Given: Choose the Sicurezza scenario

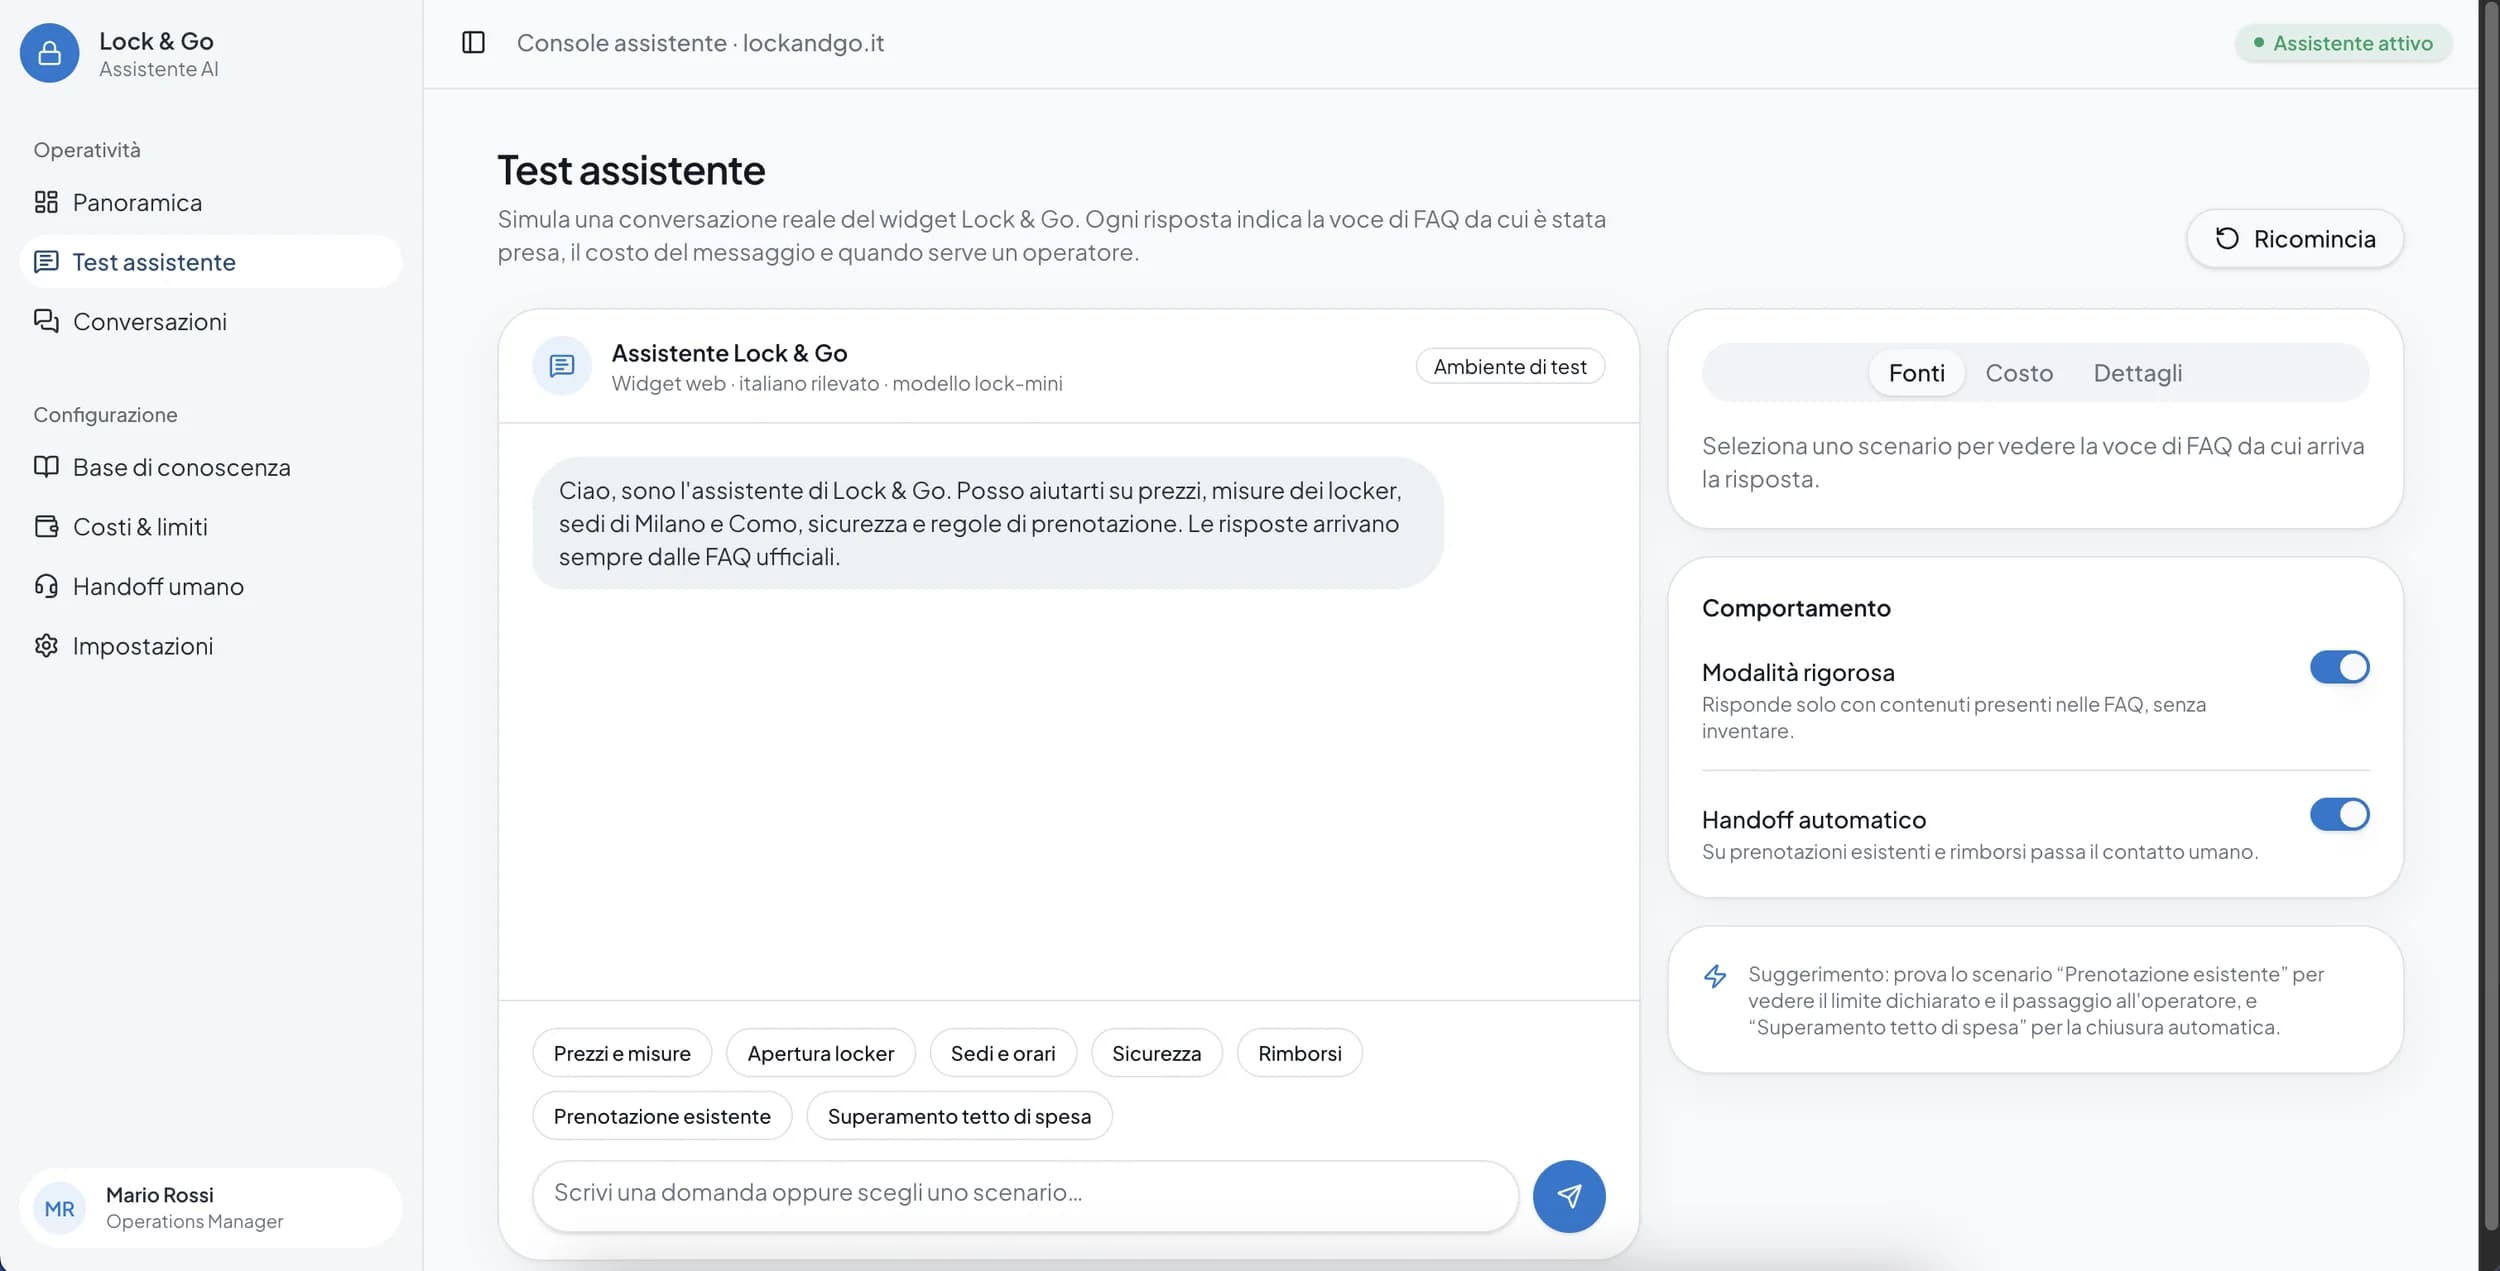Looking at the screenshot, I should pyautogui.click(x=1156, y=1053).
